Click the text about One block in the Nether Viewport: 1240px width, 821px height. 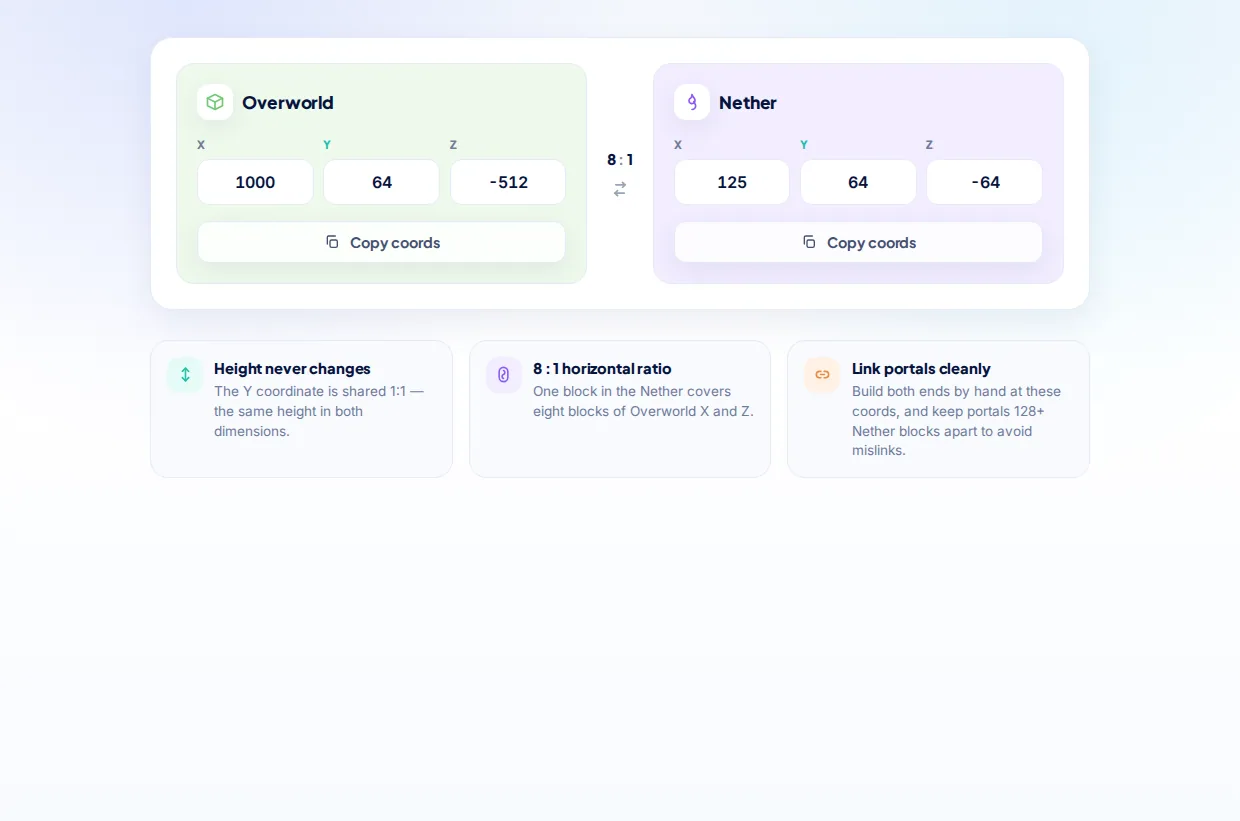(643, 401)
